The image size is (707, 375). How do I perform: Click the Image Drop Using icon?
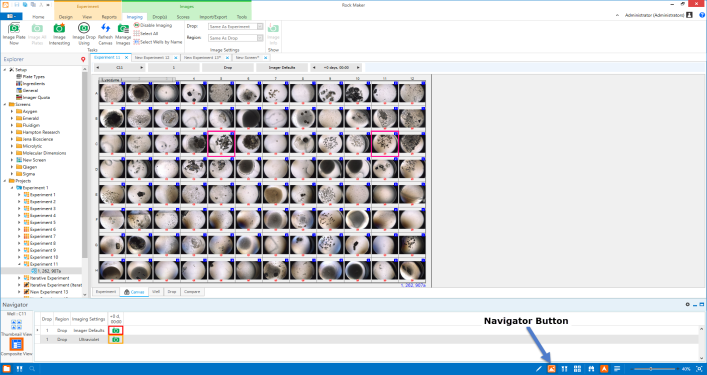pyautogui.click(x=84, y=28)
